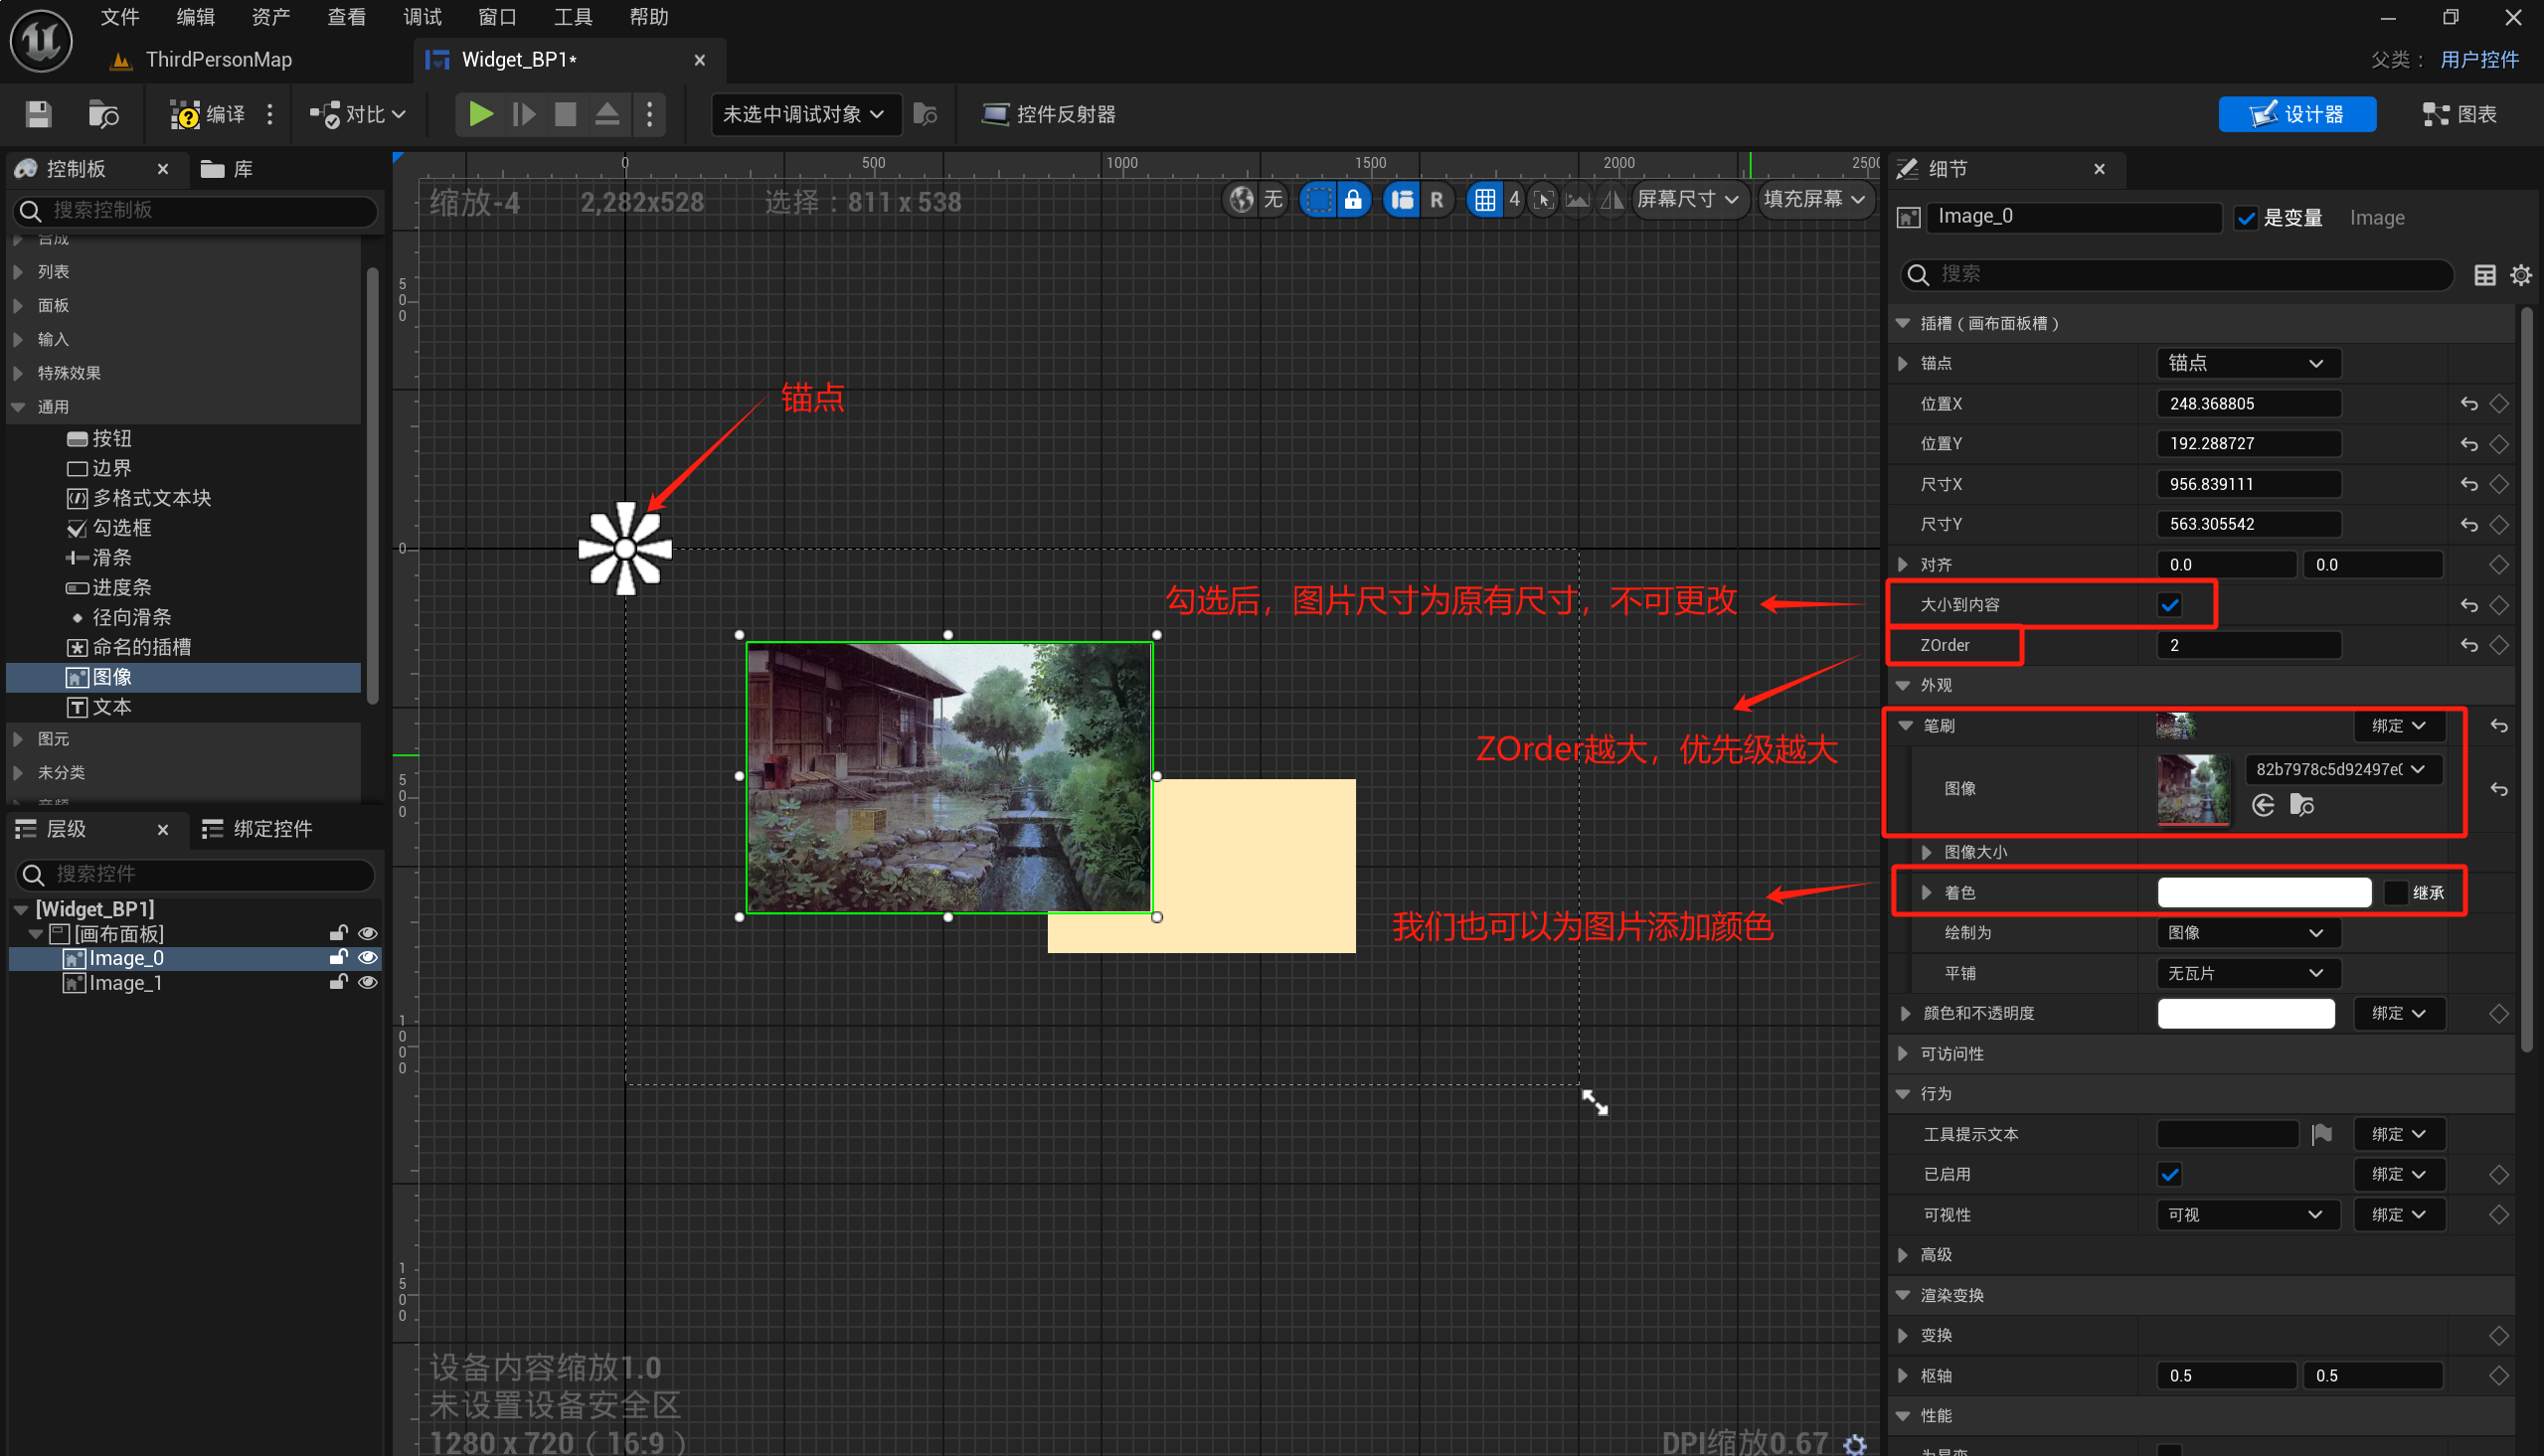Click the DPI scale settings gear

click(1856, 1443)
